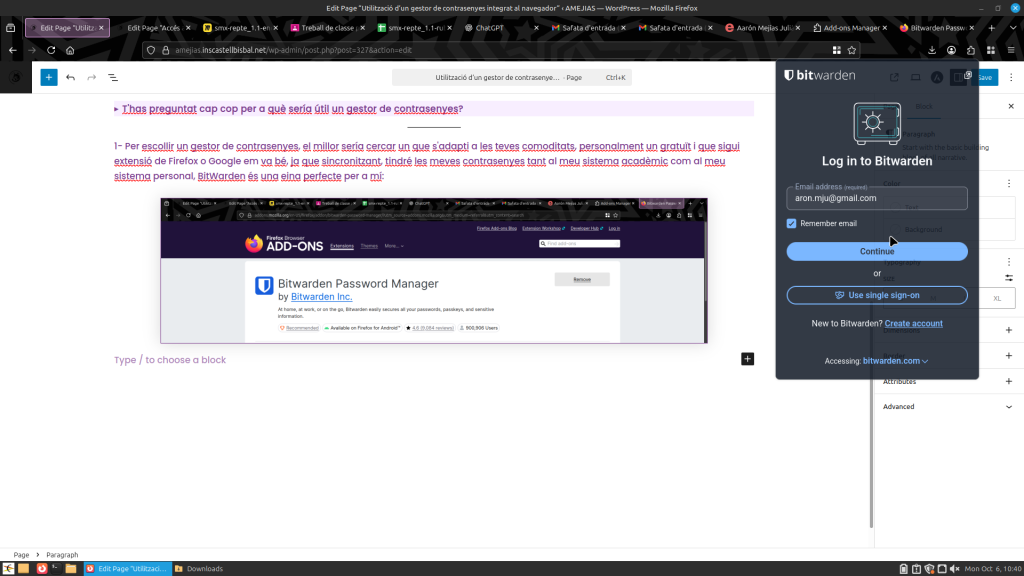Go to Firefox home page
This screenshot has width=1024, height=576.
[70, 49]
